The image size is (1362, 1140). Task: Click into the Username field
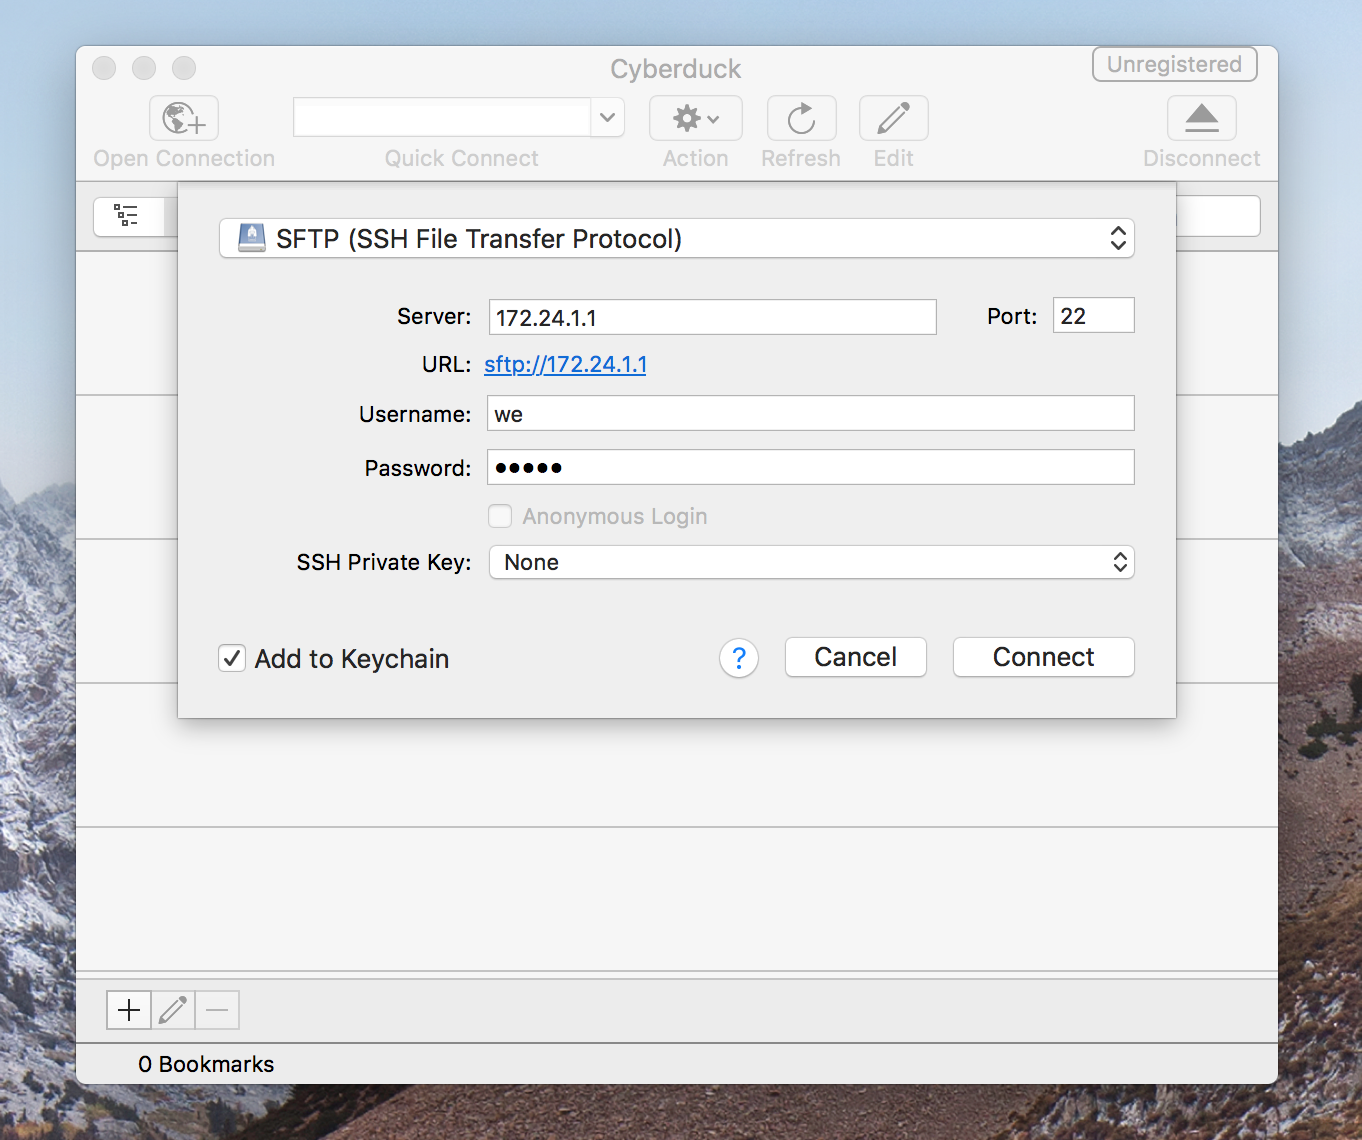pos(811,413)
